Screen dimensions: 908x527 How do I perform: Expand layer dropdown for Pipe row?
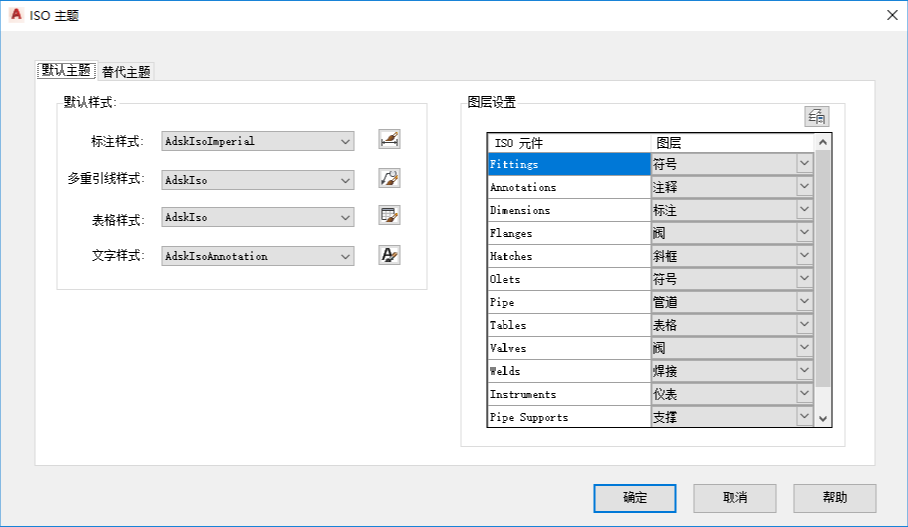coord(804,302)
